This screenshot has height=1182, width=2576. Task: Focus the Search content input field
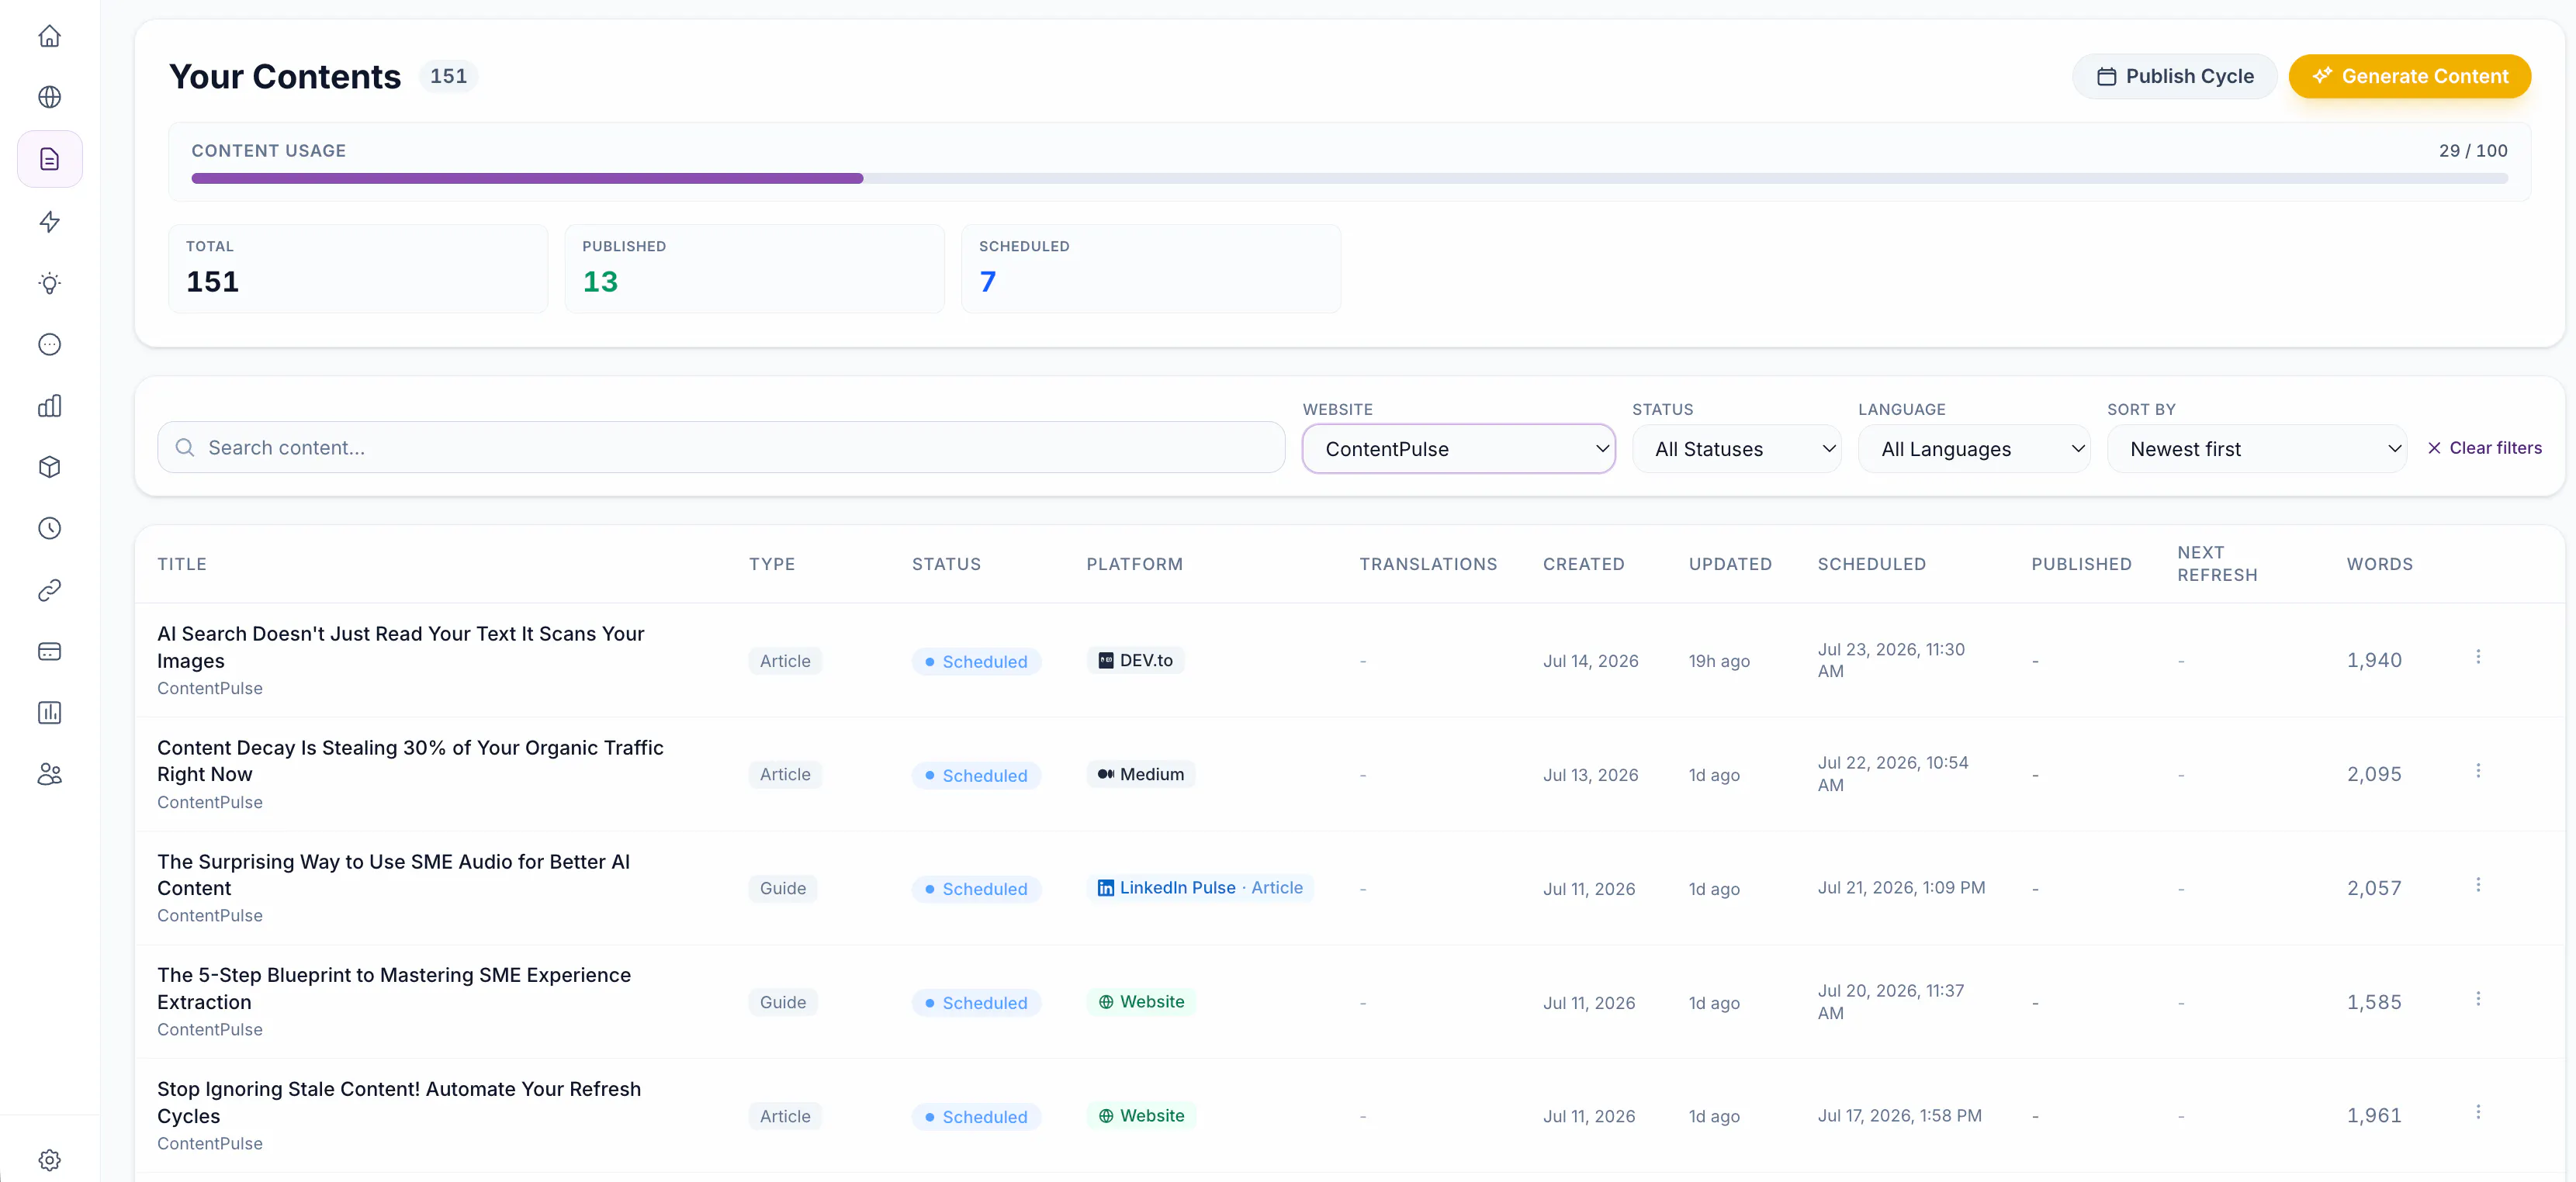point(721,448)
